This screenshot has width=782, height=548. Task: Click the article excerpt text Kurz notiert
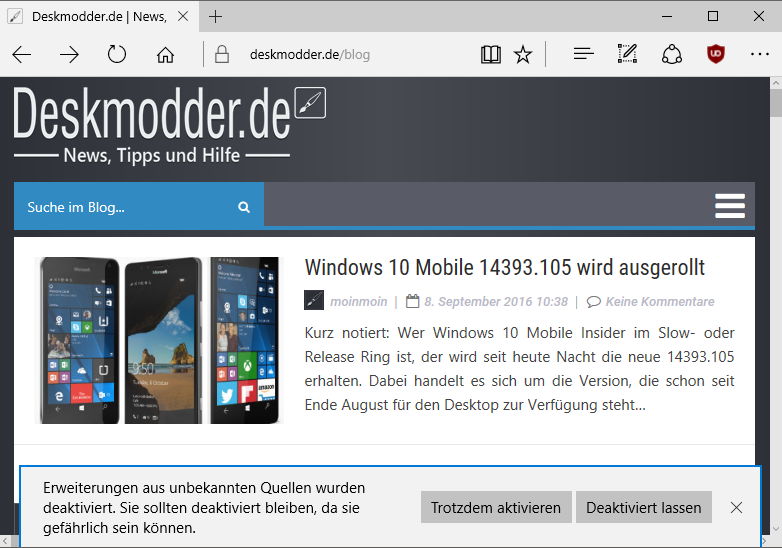click(x=519, y=368)
